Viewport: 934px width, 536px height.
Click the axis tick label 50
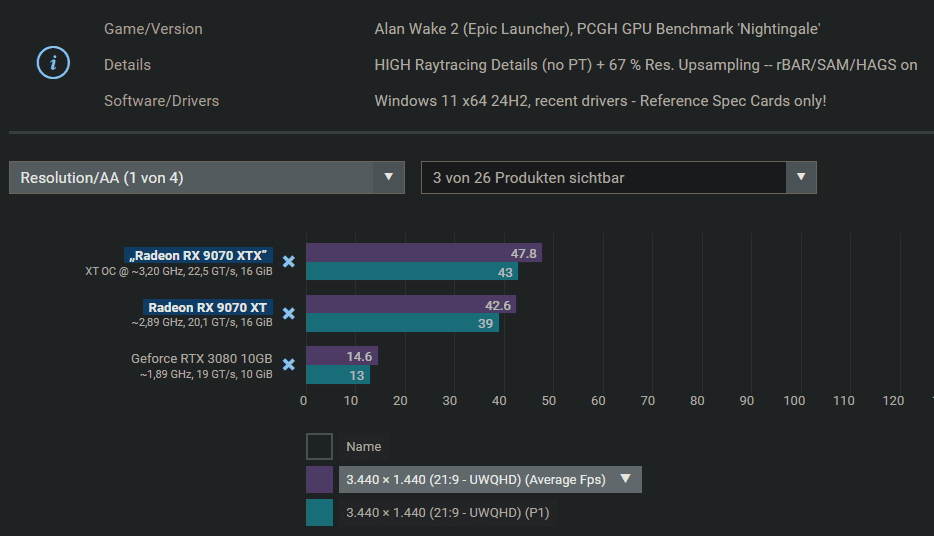(x=549, y=401)
